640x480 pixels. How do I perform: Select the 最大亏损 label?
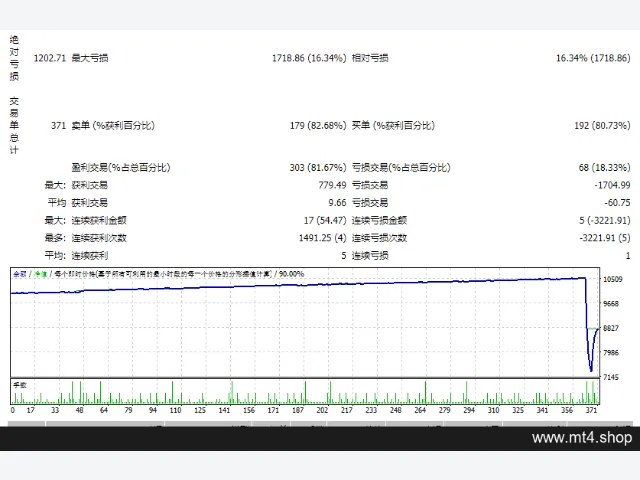click(90, 58)
